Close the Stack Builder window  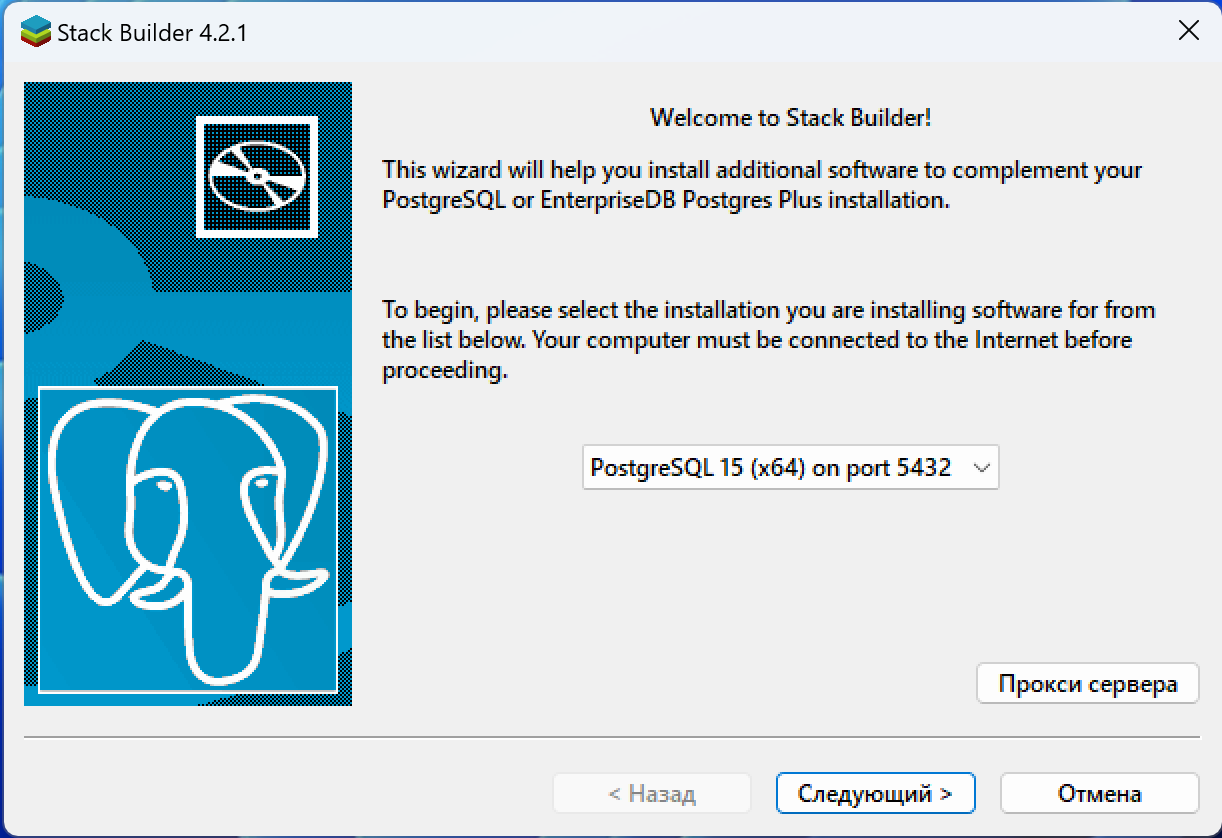click(1188, 31)
